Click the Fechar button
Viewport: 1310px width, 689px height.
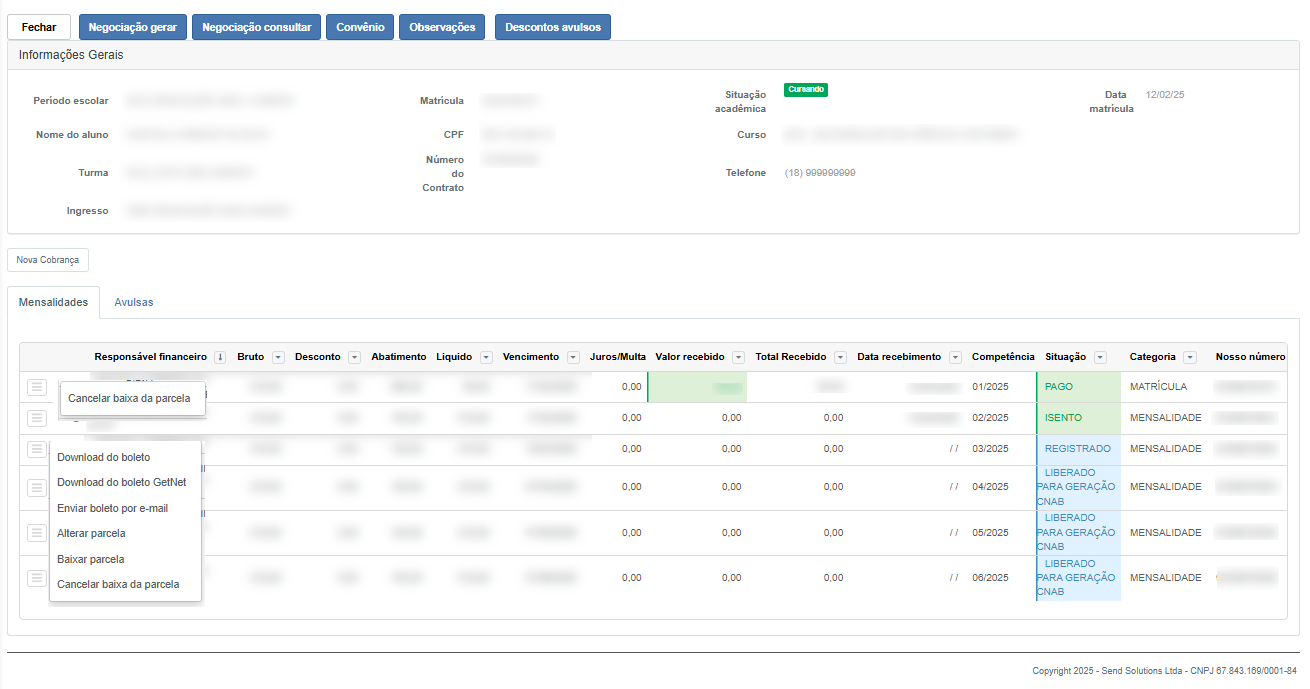pos(39,27)
